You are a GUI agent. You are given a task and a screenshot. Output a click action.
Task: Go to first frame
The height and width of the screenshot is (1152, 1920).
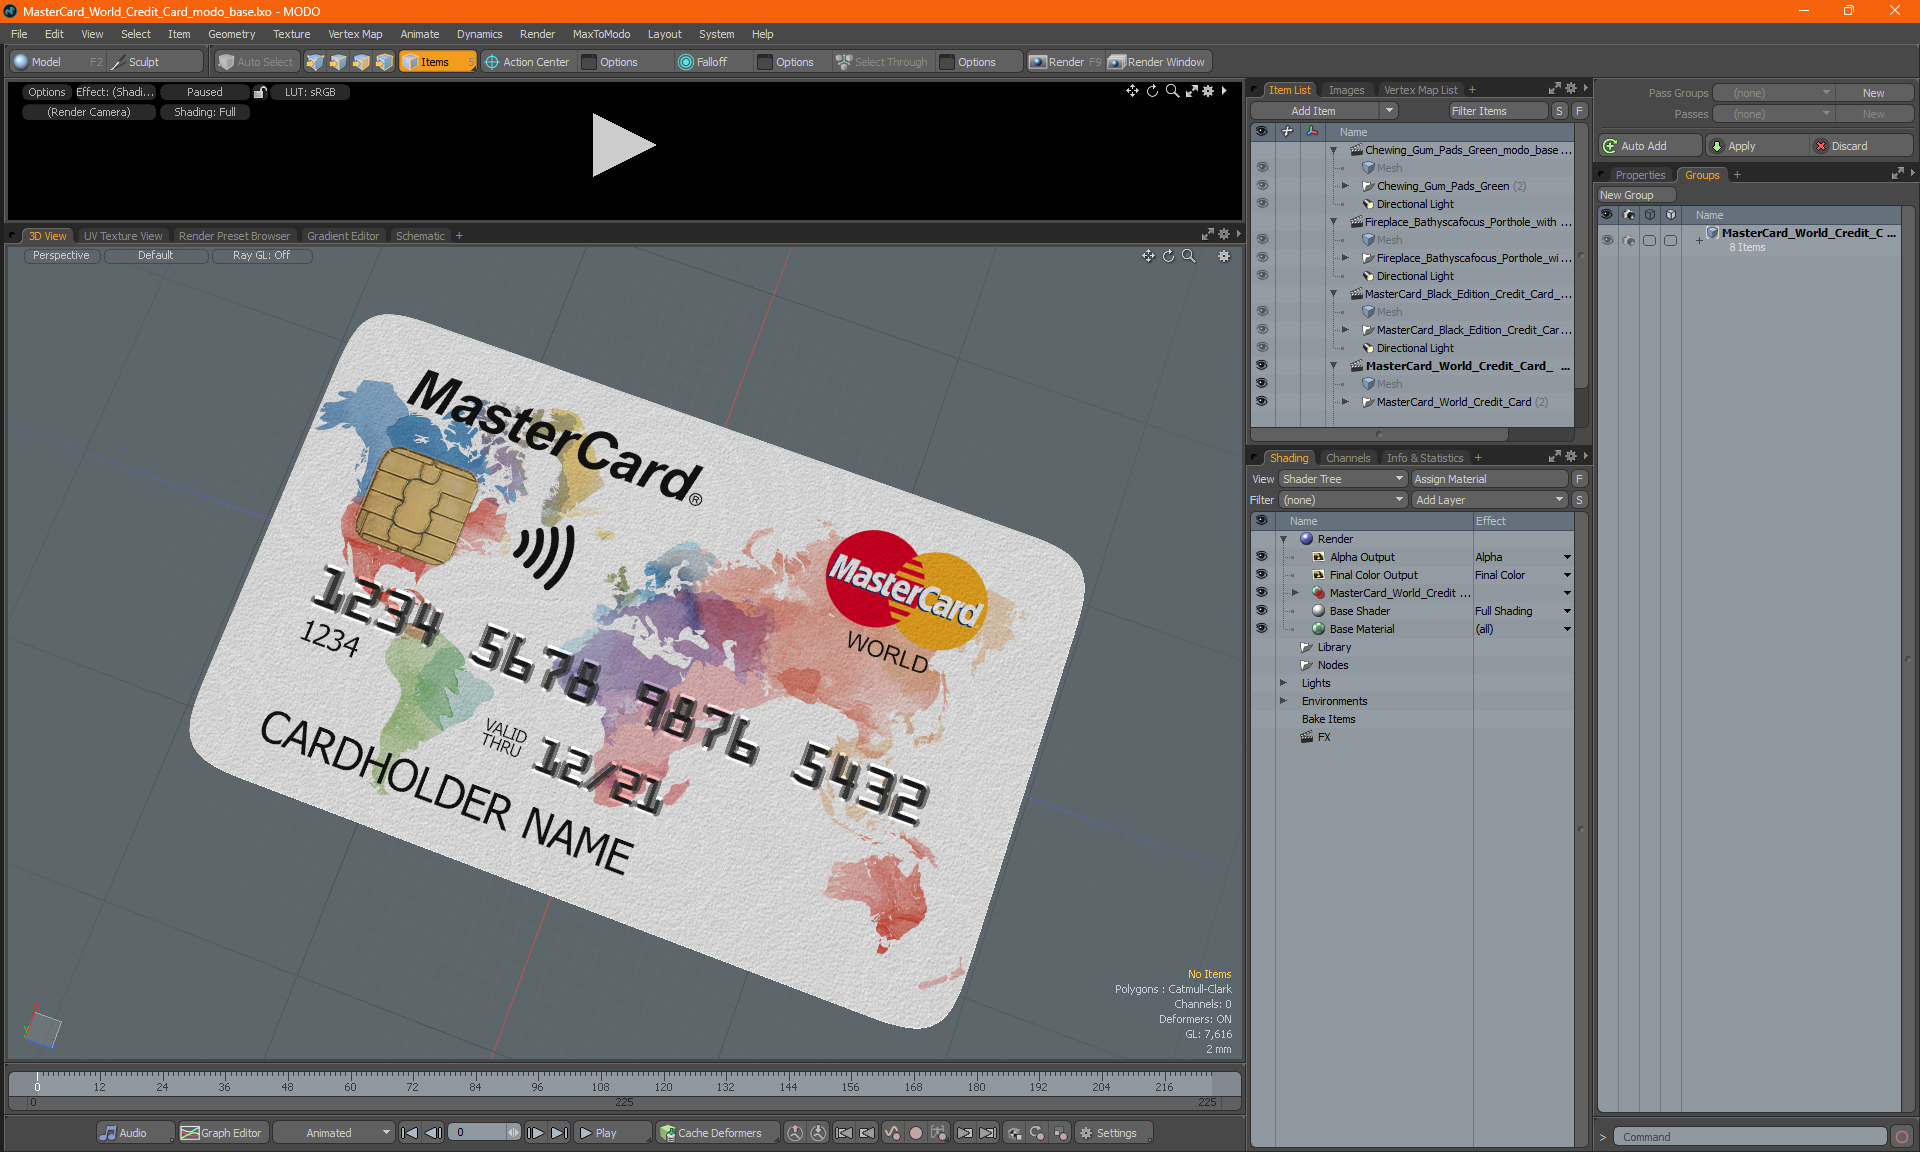(409, 1133)
